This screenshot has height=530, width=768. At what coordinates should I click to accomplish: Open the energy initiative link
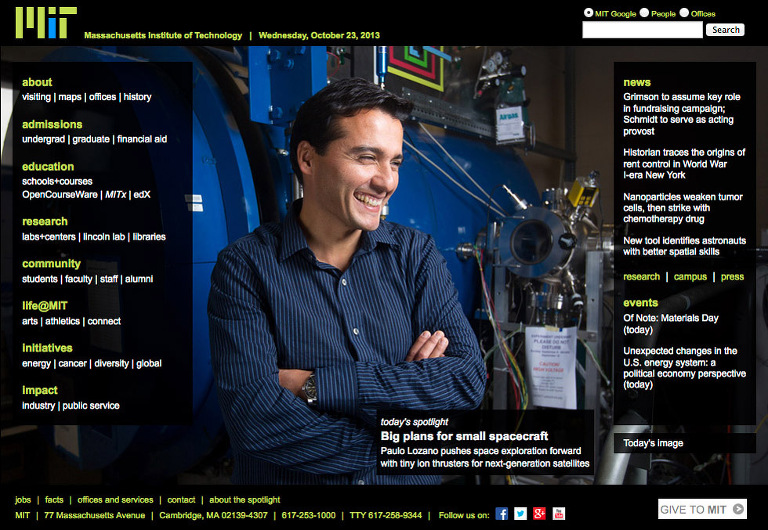pyautogui.click(x=36, y=363)
